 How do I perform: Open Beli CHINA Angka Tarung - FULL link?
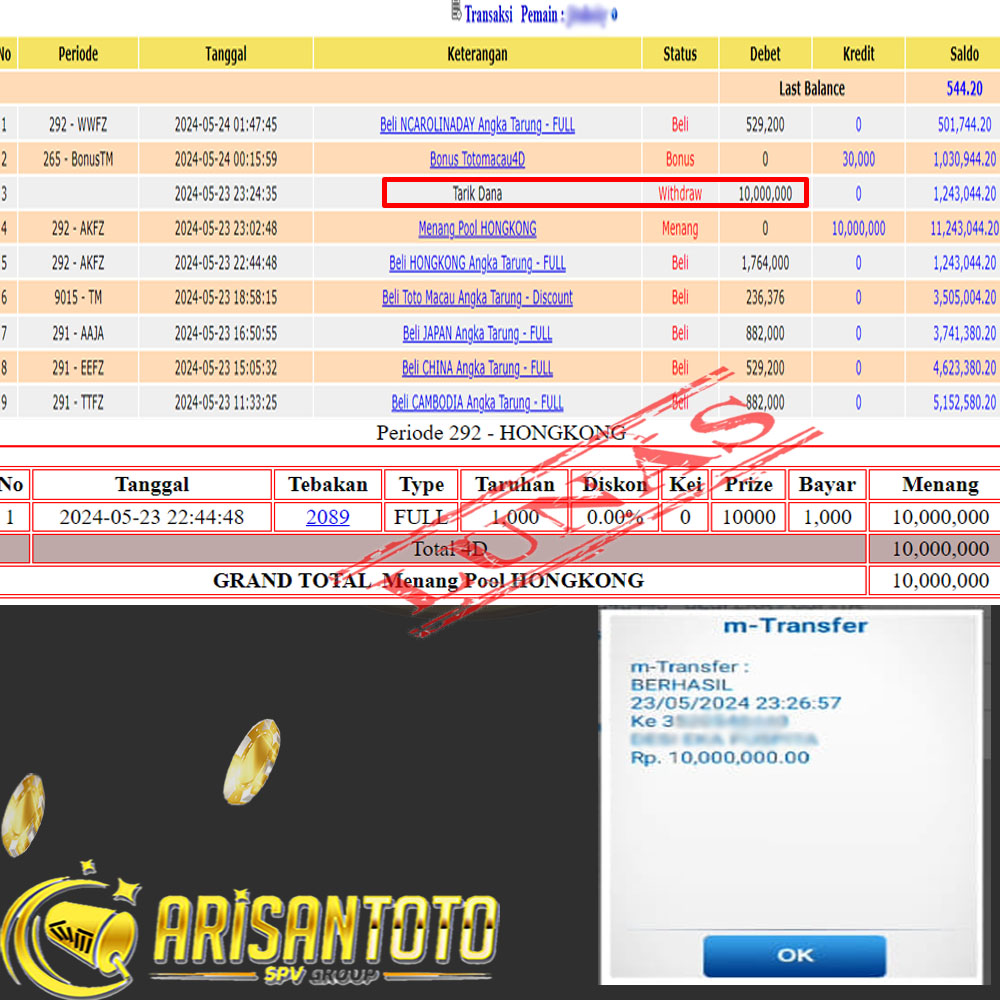[x=477, y=367]
